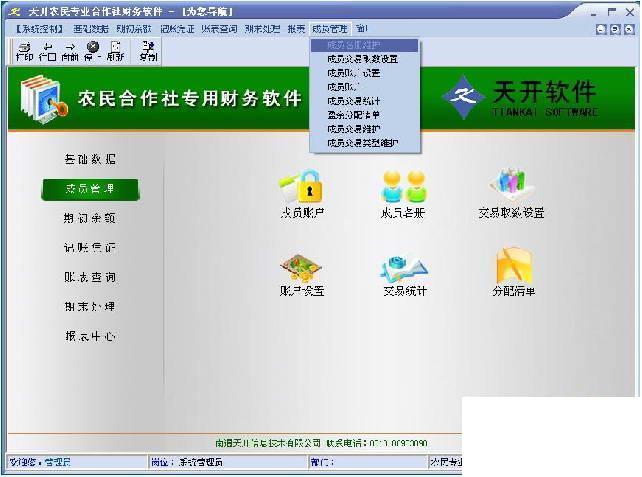Open 成员名册 two-people icon
This screenshot has height=477, width=642.
click(x=403, y=194)
